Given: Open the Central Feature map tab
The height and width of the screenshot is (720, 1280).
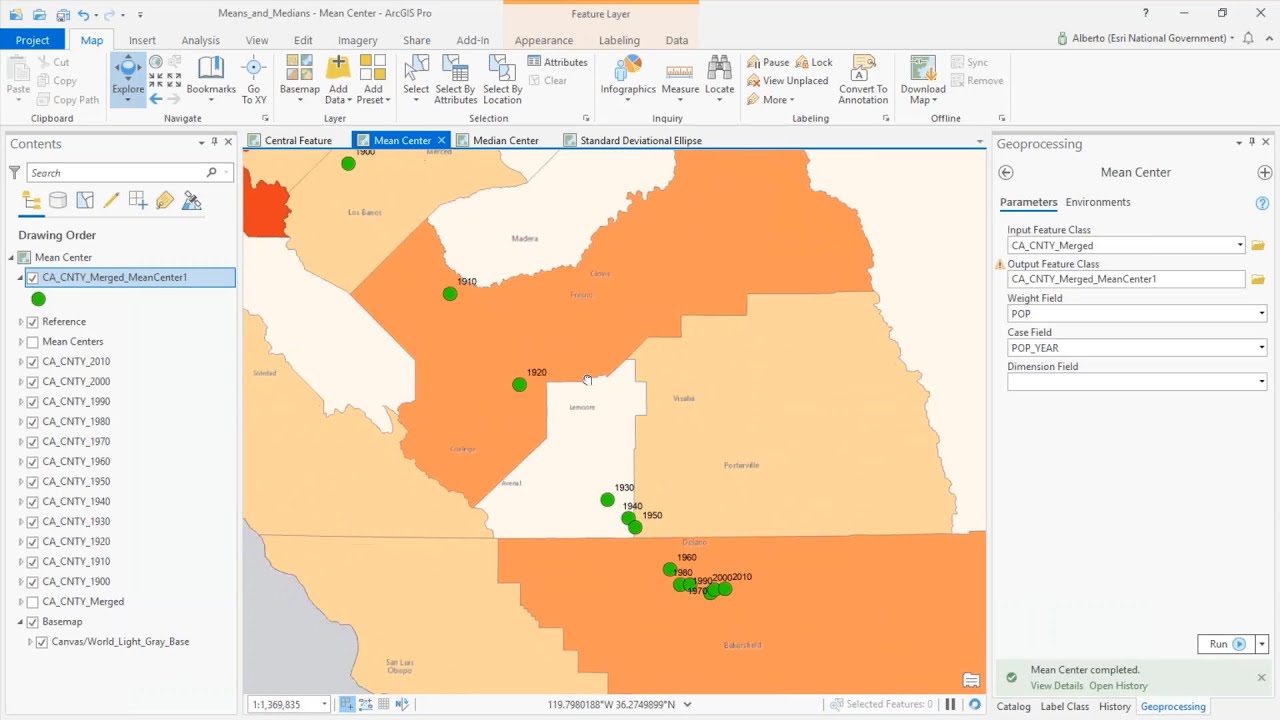Looking at the screenshot, I should coord(298,141).
